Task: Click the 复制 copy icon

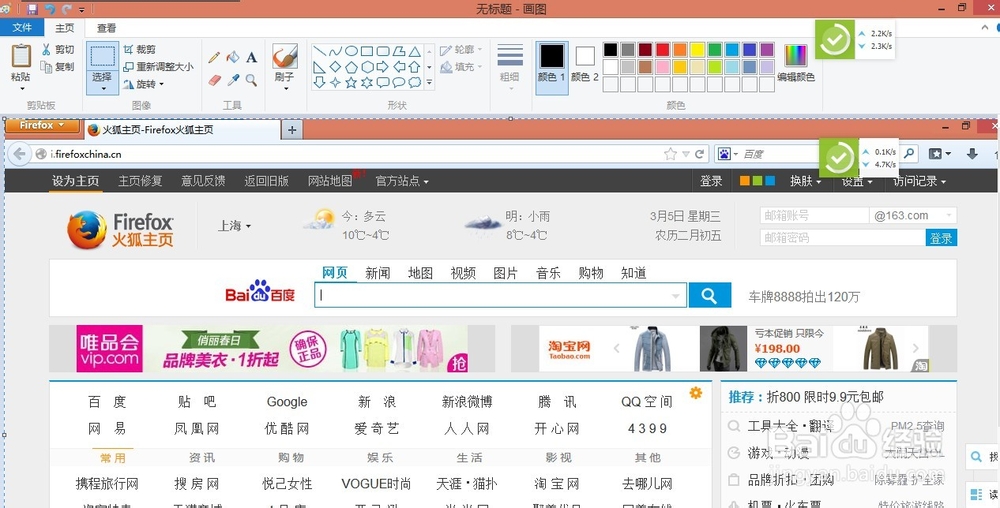Action: [46, 66]
